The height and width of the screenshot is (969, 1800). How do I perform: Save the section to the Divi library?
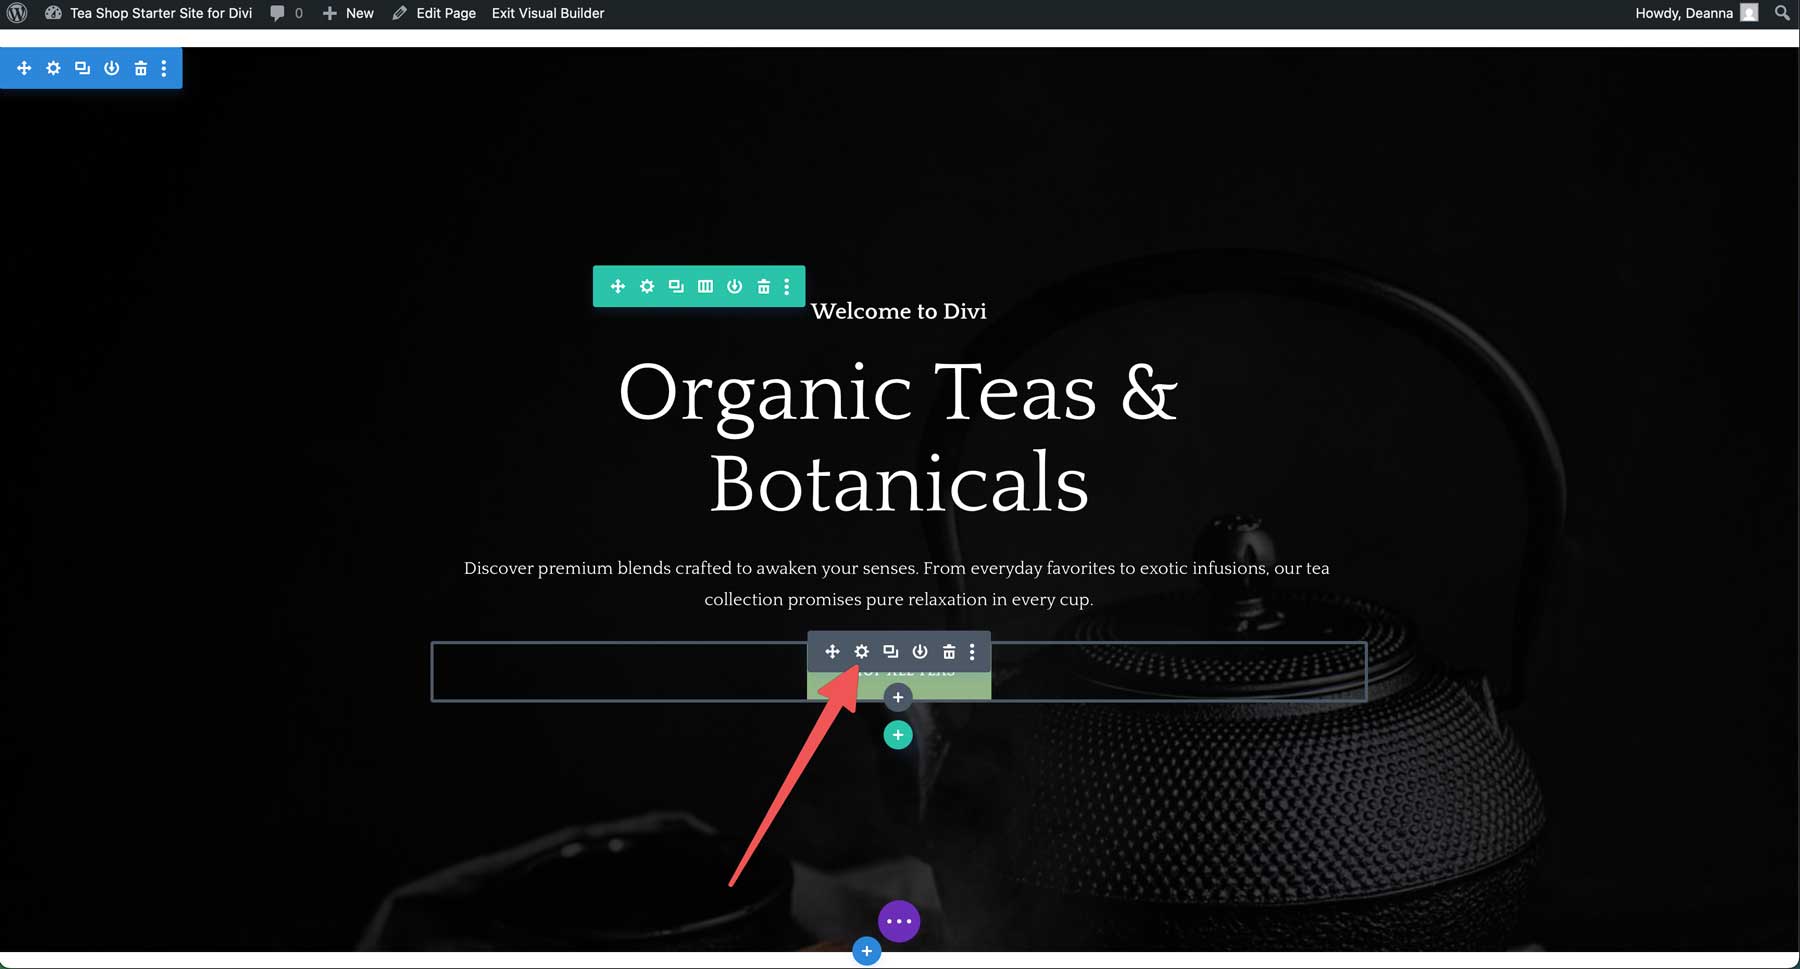tap(111, 68)
